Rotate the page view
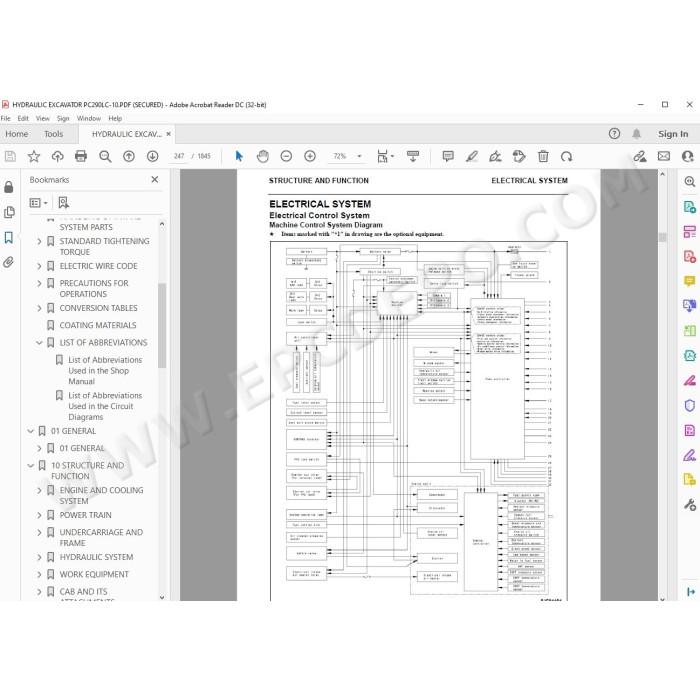 (567, 156)
